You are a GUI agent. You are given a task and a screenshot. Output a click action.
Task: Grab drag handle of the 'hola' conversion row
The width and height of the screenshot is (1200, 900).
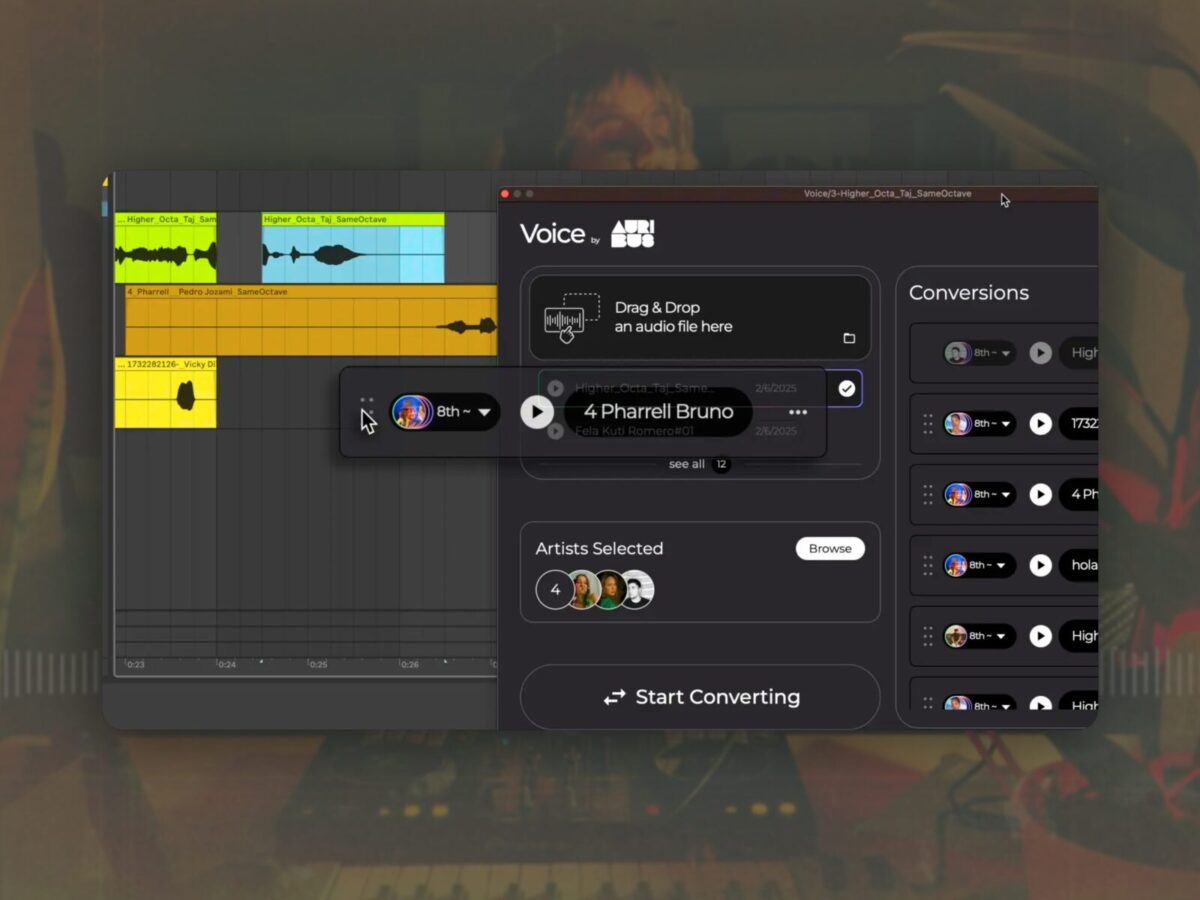coord(927,565)
